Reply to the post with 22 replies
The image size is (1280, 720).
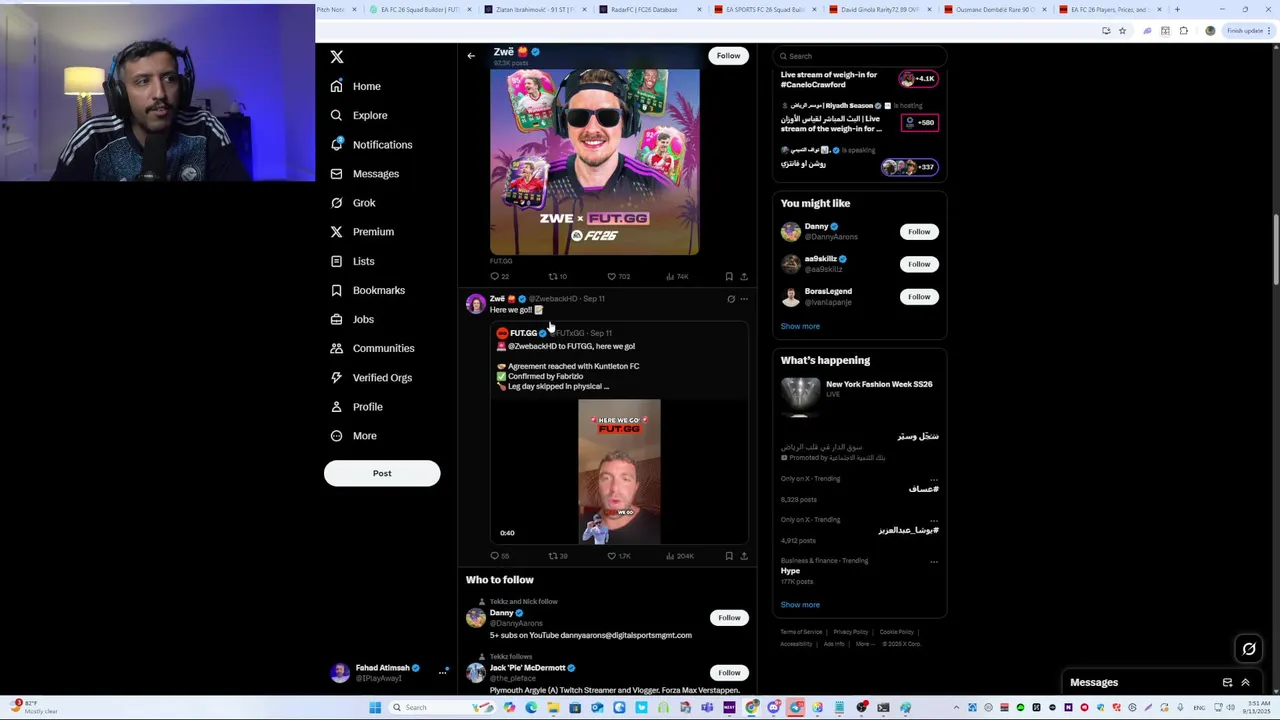click(x=499, y=276)
